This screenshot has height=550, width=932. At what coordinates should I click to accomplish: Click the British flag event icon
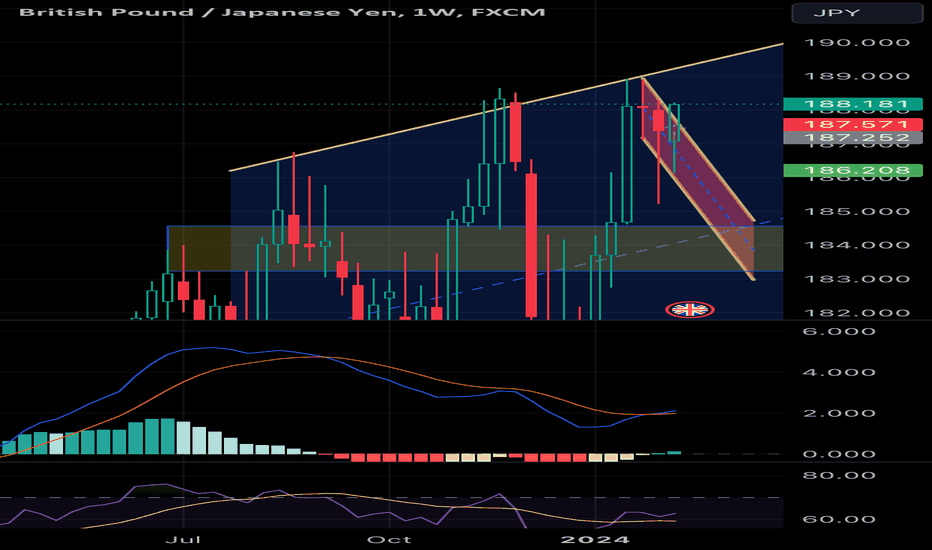point(689,309)
